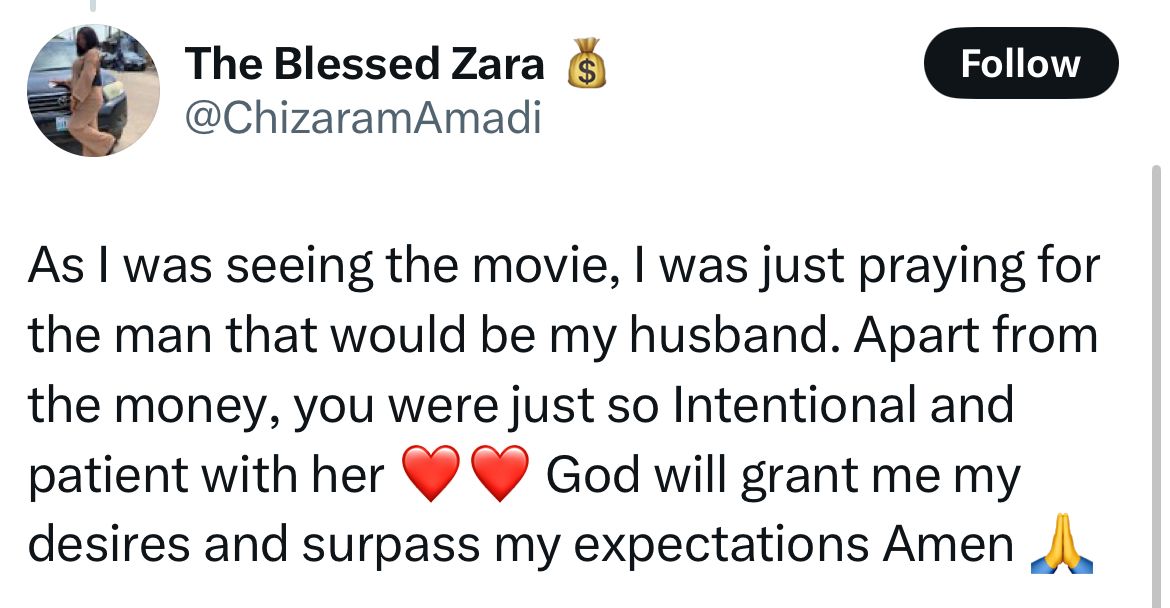This screenshot has width=1170, height=608.
Task: Click the phrase Apart from in the tweet
Action: [976, 336]
